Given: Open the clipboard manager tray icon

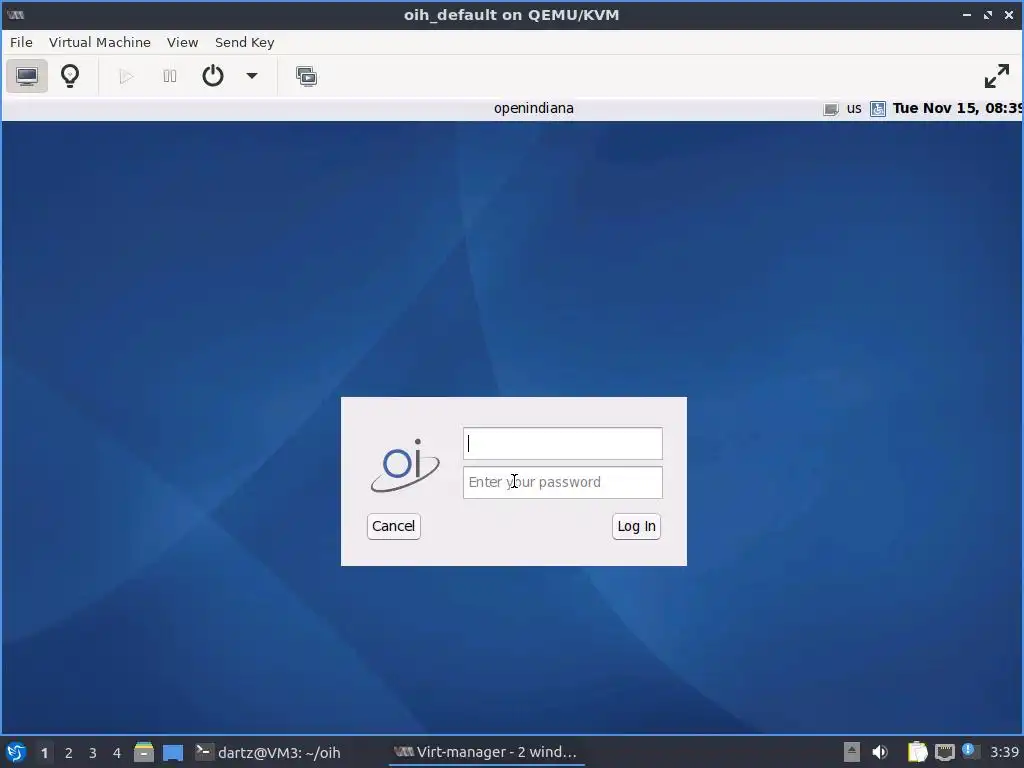Looking at the screenshot, I should pos(917,752).
